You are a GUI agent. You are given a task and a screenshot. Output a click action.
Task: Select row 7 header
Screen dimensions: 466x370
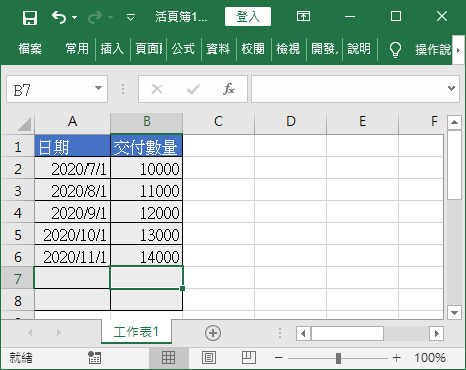(18, 278)
